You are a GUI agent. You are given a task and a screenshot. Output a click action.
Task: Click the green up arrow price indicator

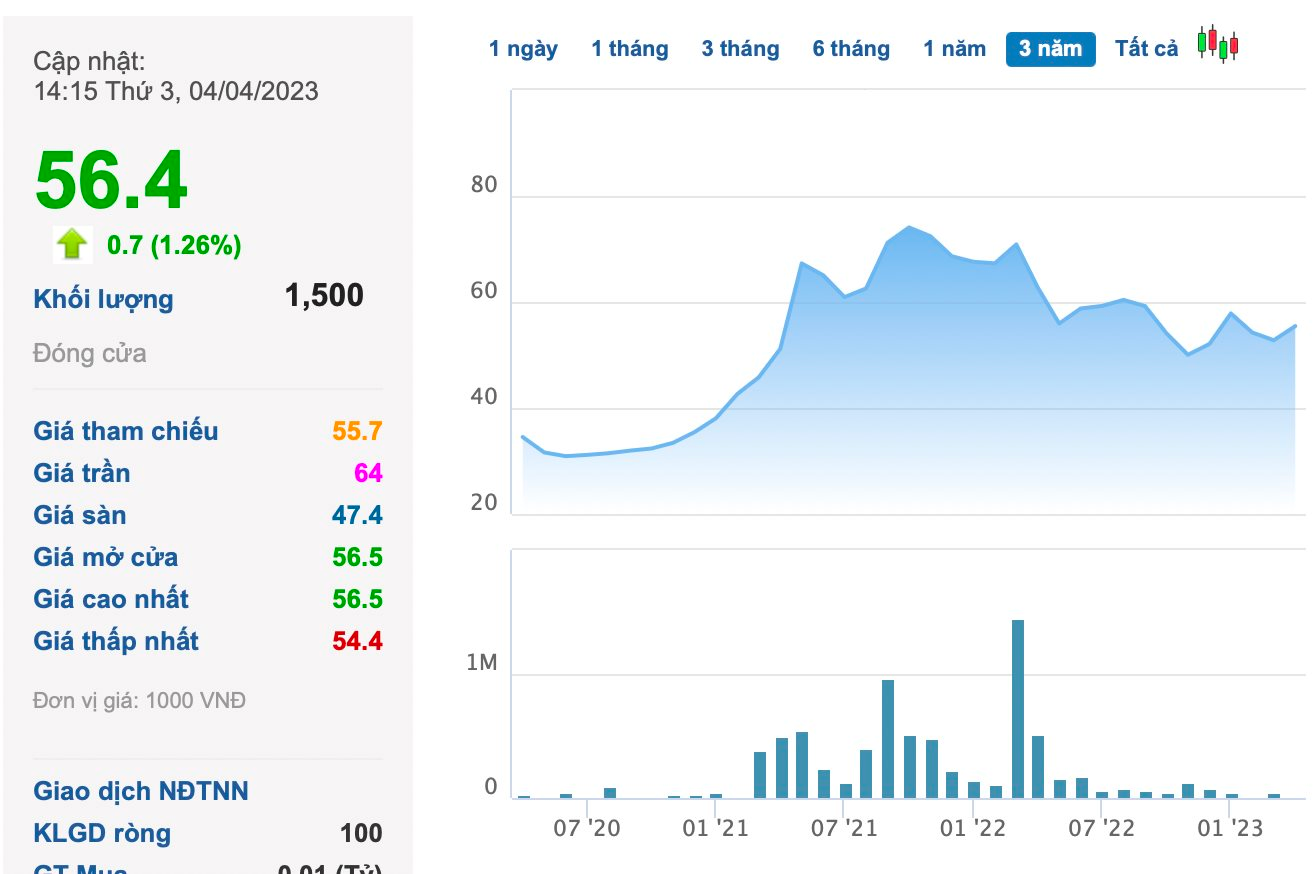pyautogui.click(x=72, y=245)
